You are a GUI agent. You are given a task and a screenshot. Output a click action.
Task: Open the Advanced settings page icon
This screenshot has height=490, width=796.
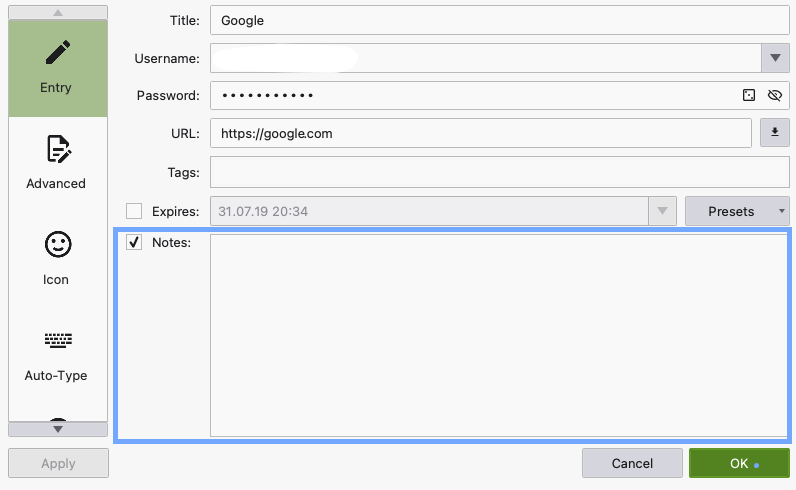(58, 149)
